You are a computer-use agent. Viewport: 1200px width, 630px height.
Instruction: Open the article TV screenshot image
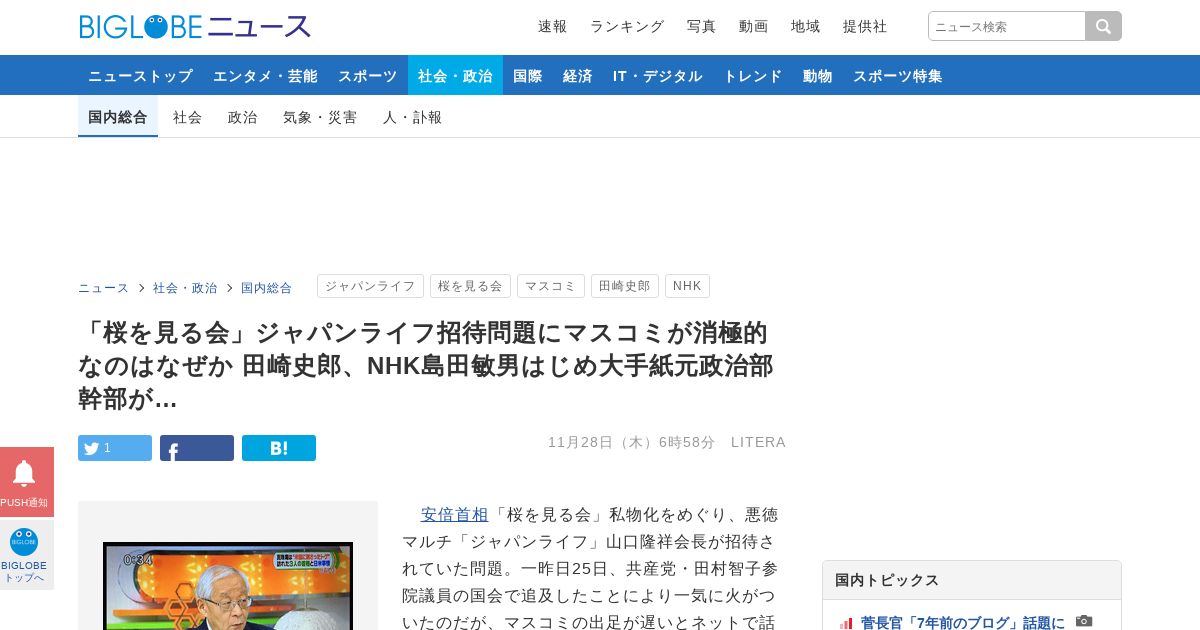point(228,586)
